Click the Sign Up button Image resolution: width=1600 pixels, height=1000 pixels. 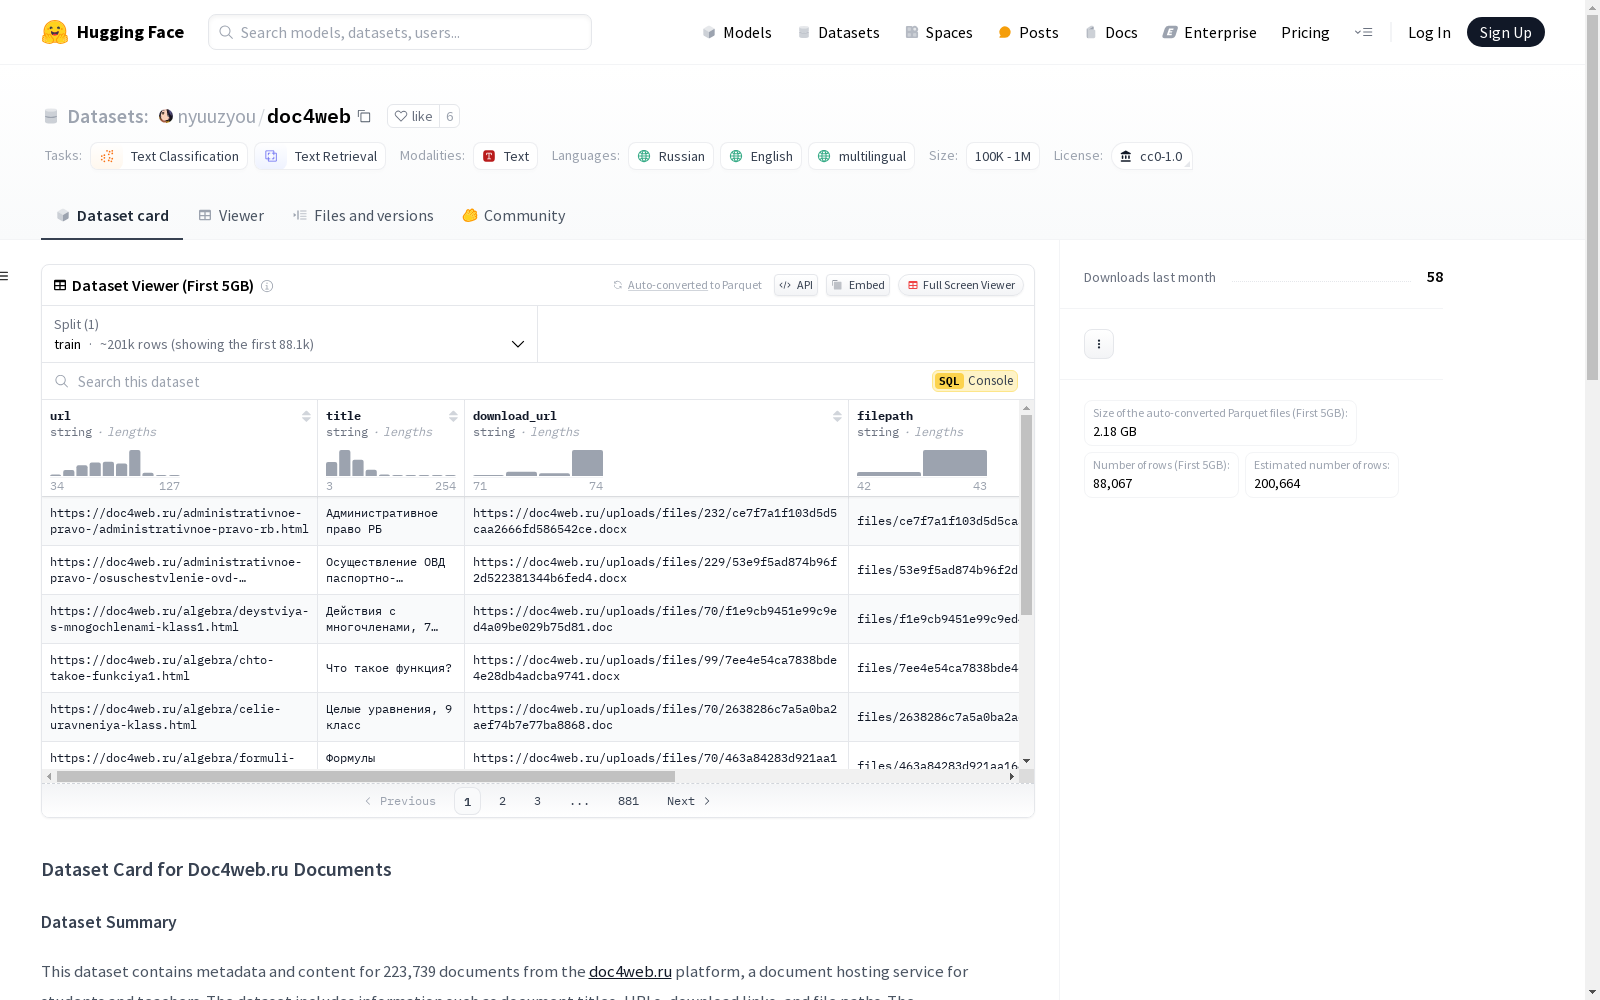[x=1505, y=32]
